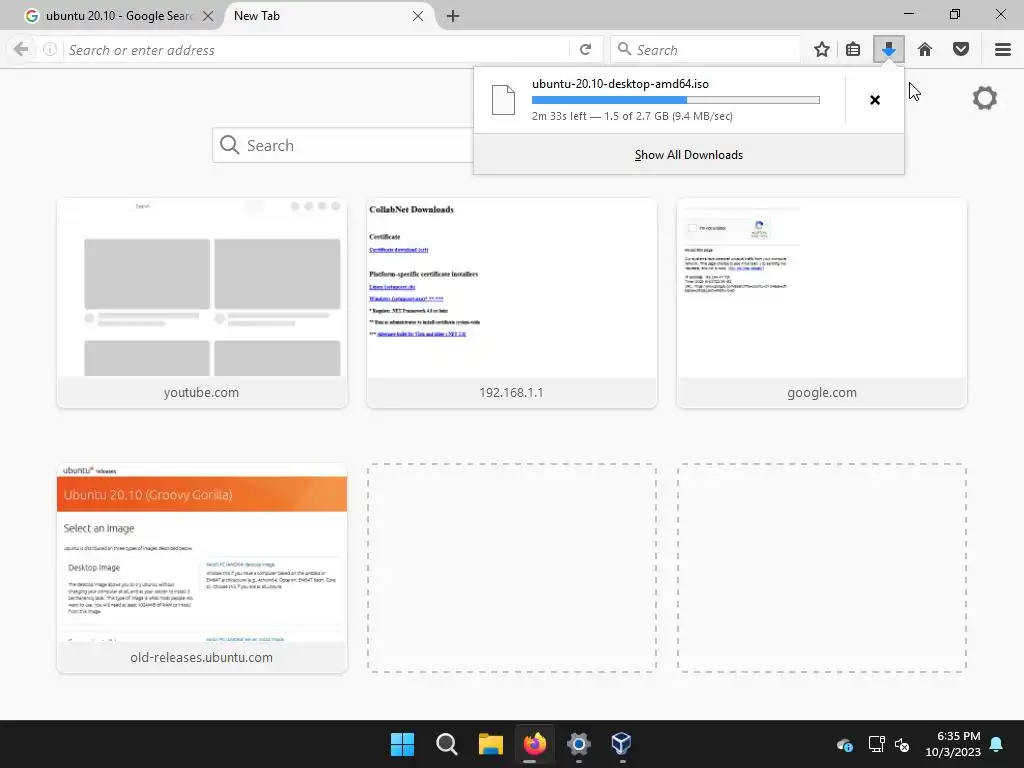Click Firefox icon in taskbar
Viewport: 1024px width, 768px height.
tap(534, 744)
